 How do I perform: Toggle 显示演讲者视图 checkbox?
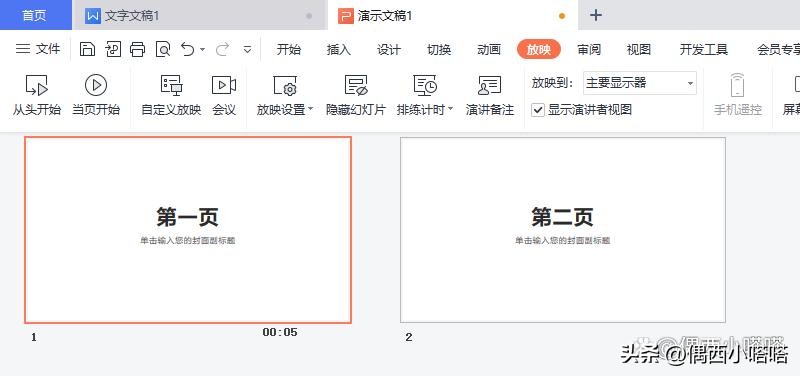537,110
